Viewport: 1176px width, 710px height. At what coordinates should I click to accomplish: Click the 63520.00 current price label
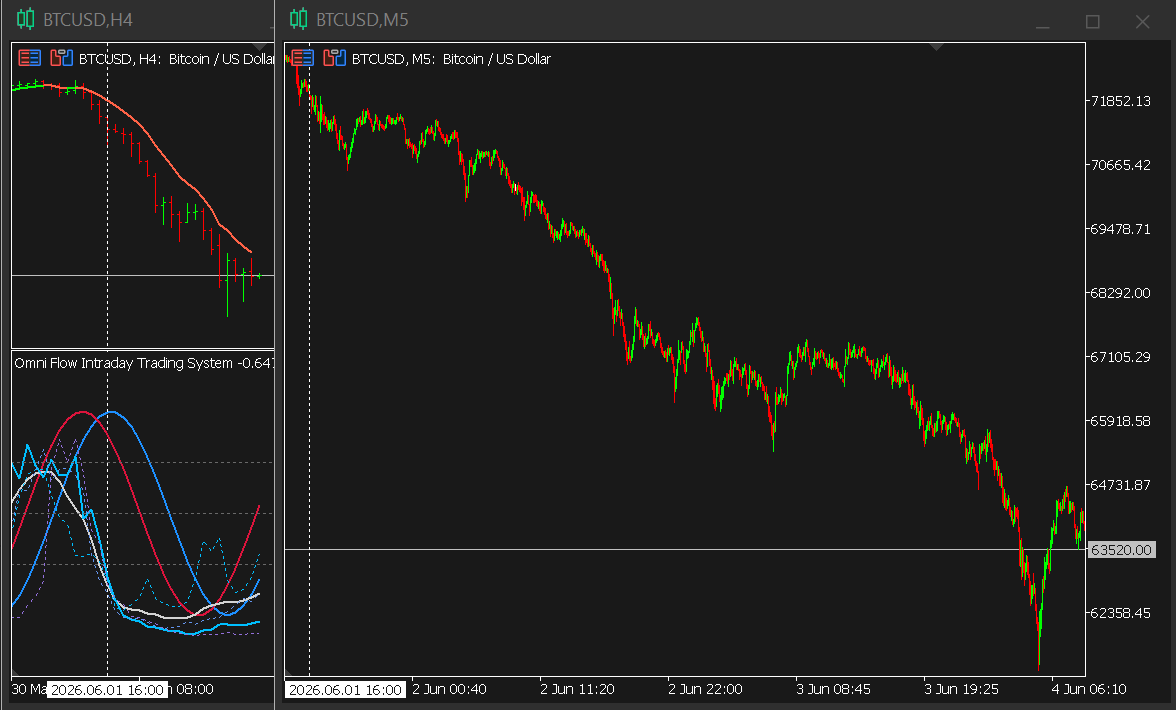1121,550
